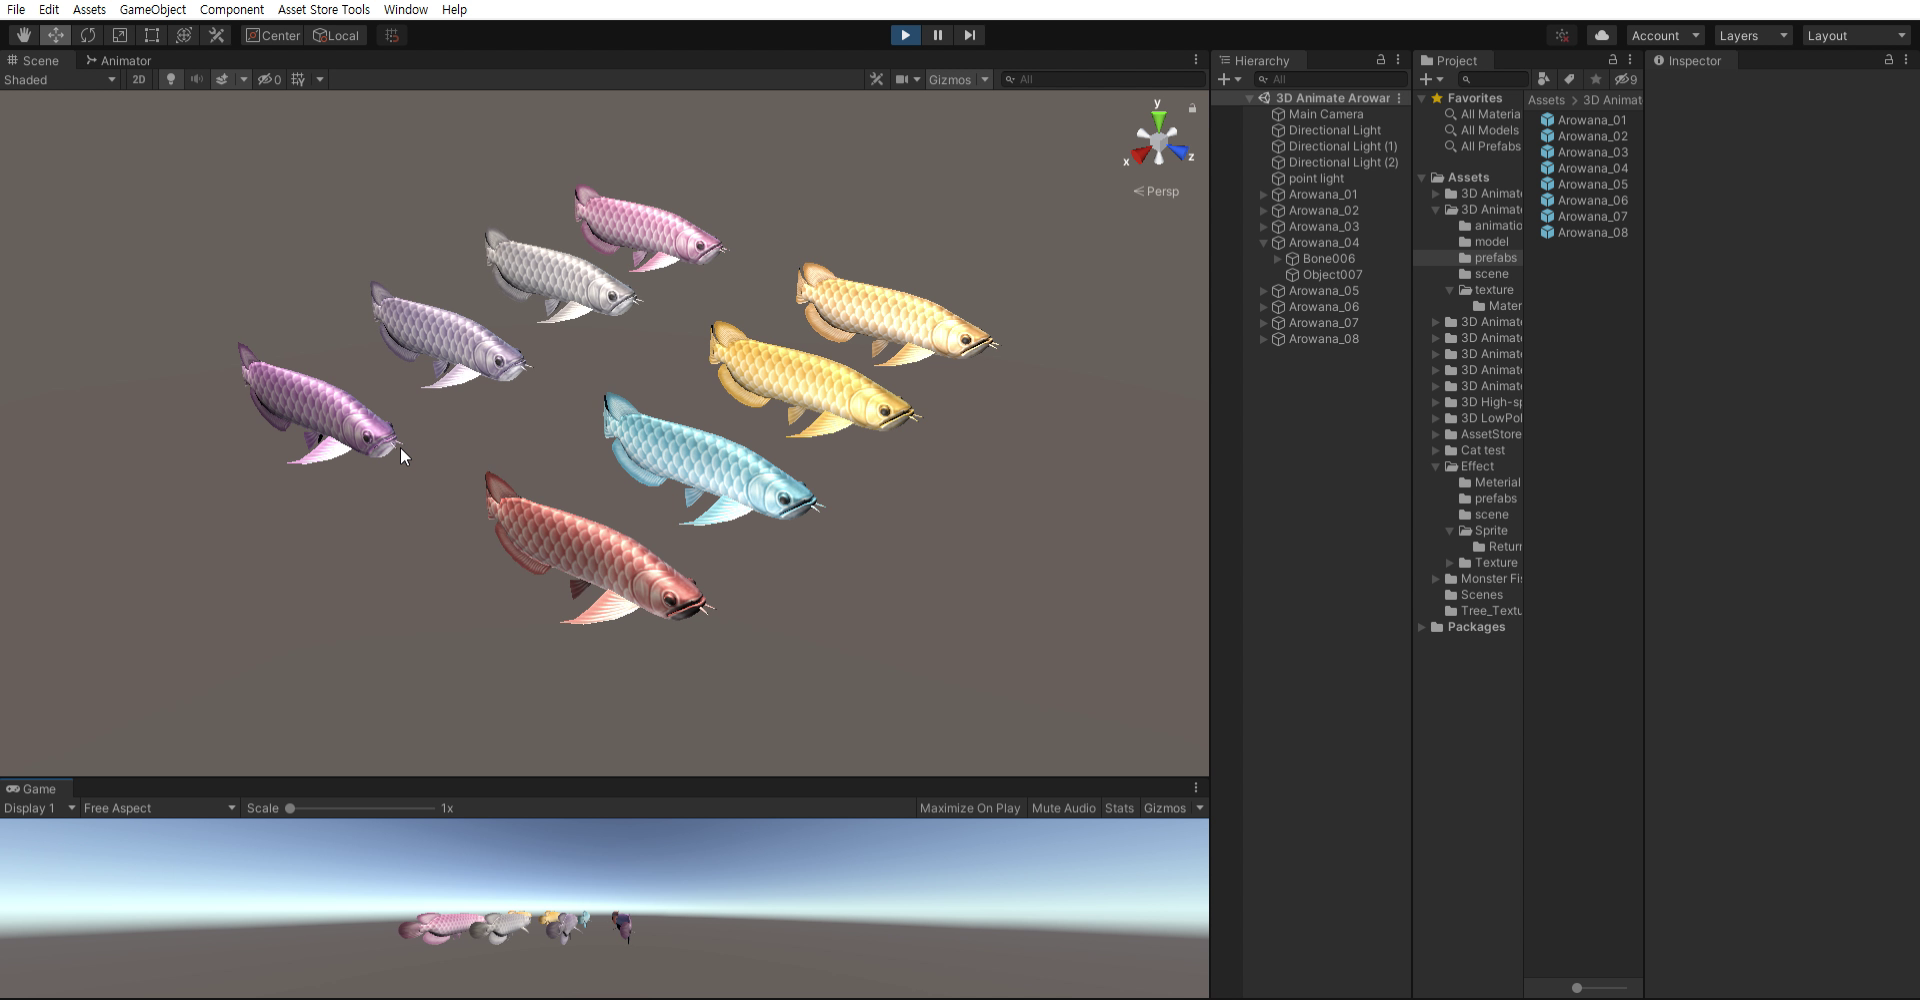Click Mute Audio button
The image size is (1920, 1000).
click(1063, 808)
